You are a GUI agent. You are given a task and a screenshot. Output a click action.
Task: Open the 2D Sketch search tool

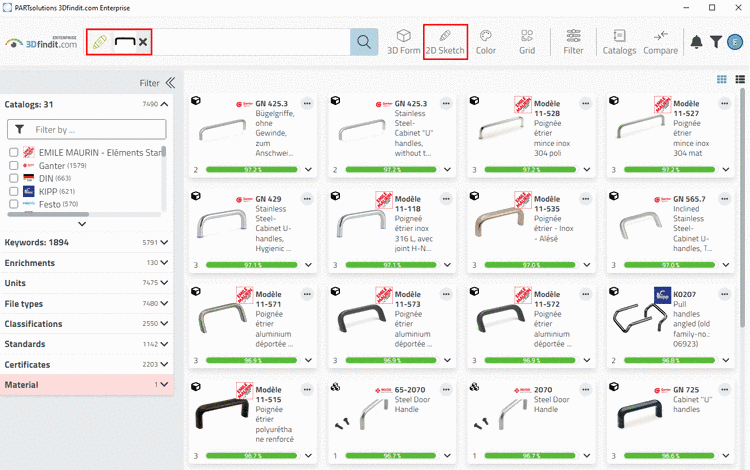pos(445,42)
